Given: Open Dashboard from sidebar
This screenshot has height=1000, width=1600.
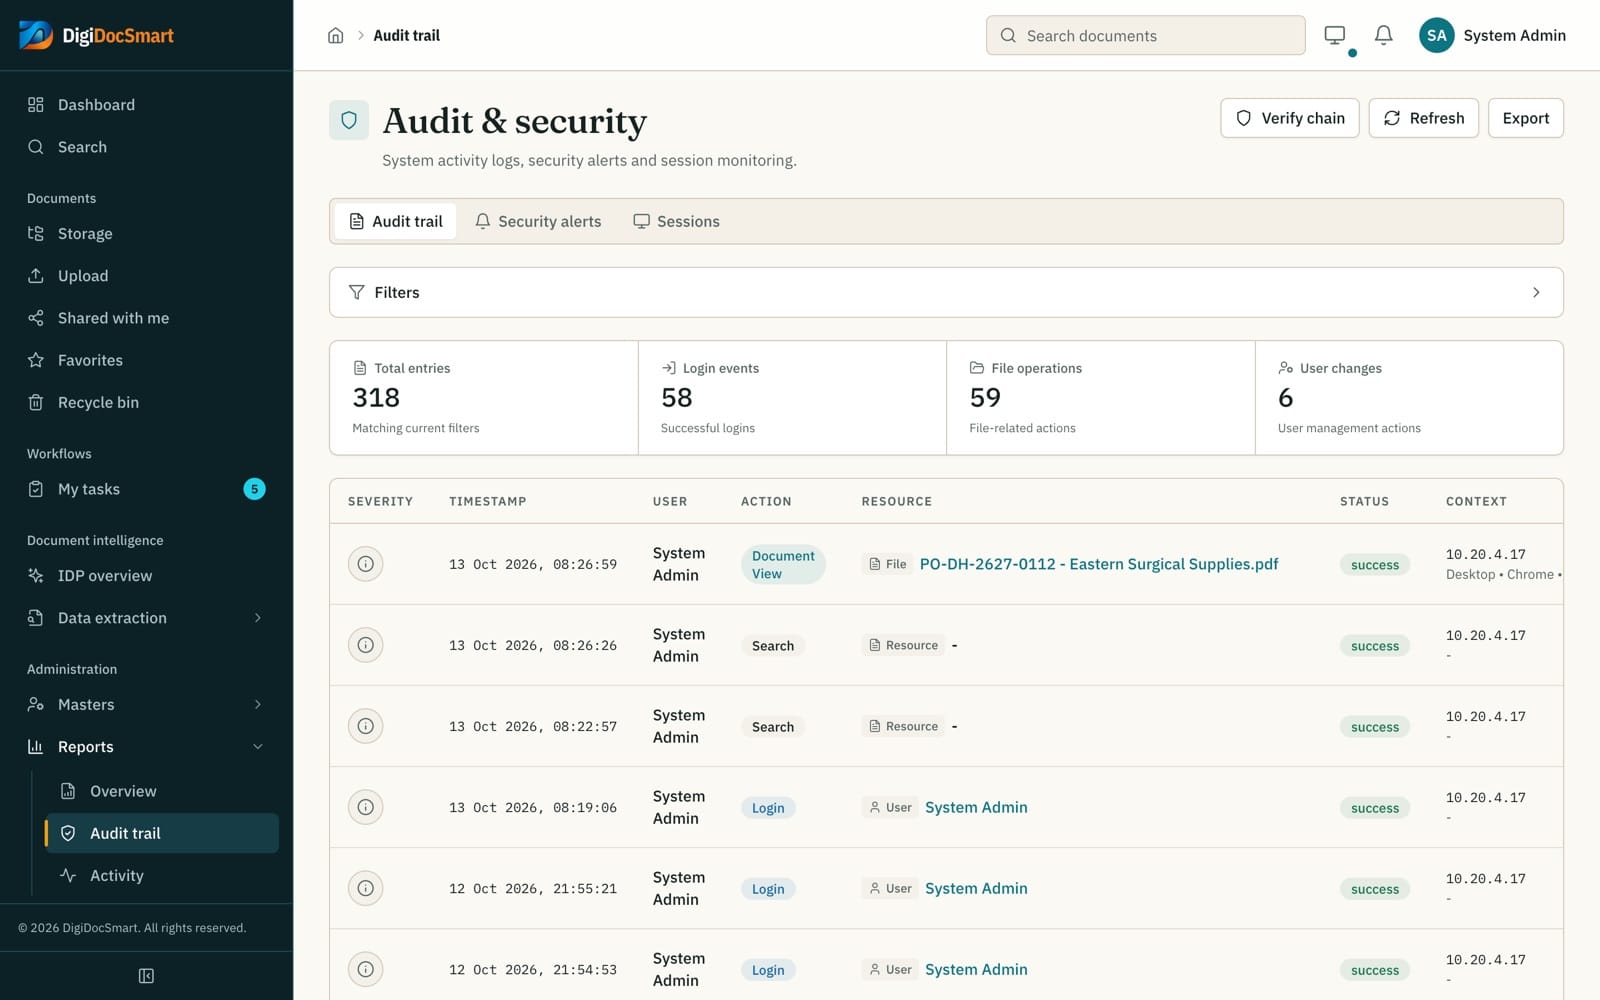Looking at the screenshot, I should tap(146, 105).
